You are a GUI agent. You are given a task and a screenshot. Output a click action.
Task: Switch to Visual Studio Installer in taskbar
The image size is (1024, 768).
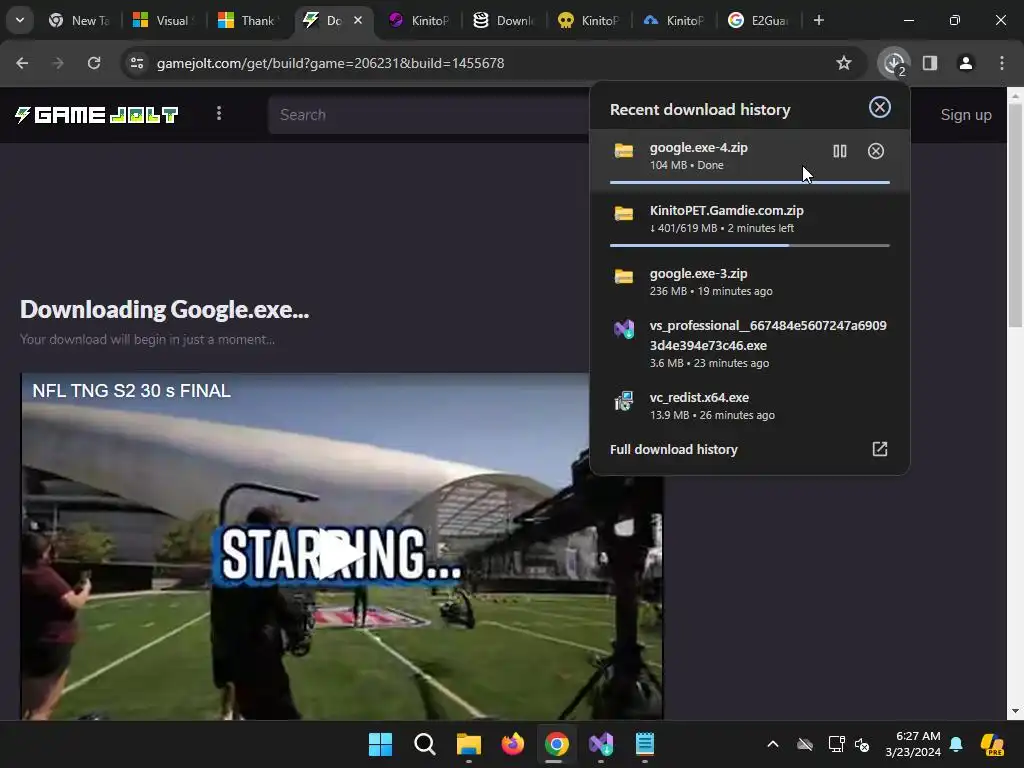click(601, 744)
